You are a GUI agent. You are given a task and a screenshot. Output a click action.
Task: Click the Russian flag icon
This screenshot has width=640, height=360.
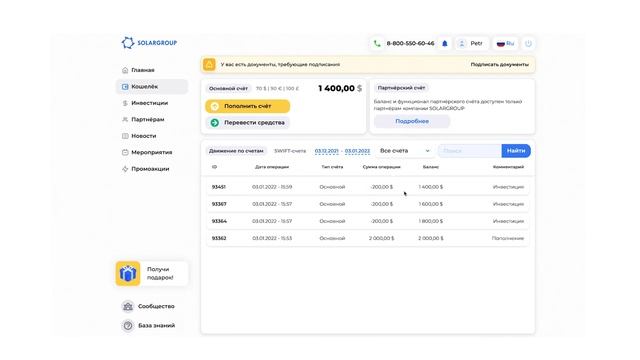[500, 43]
